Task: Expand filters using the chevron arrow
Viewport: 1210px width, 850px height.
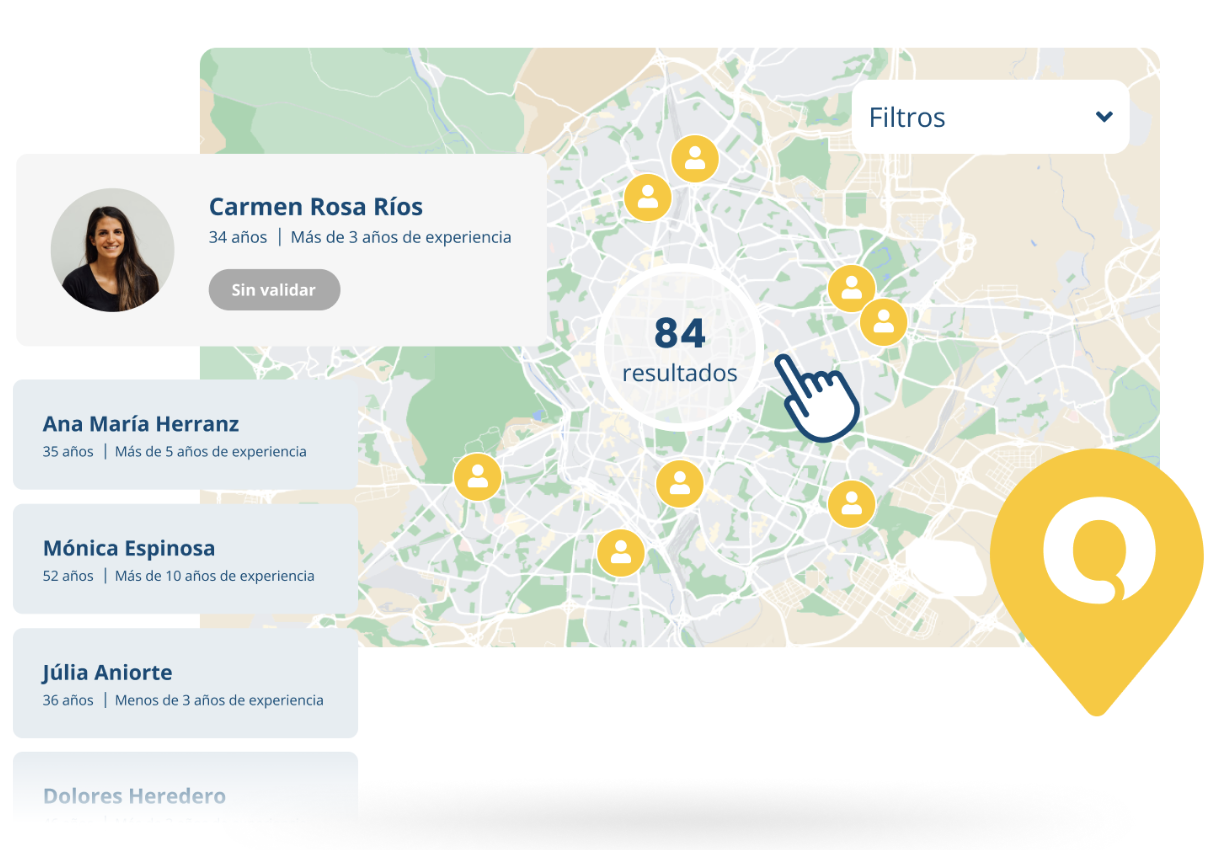Action: tap(1104, 117)
